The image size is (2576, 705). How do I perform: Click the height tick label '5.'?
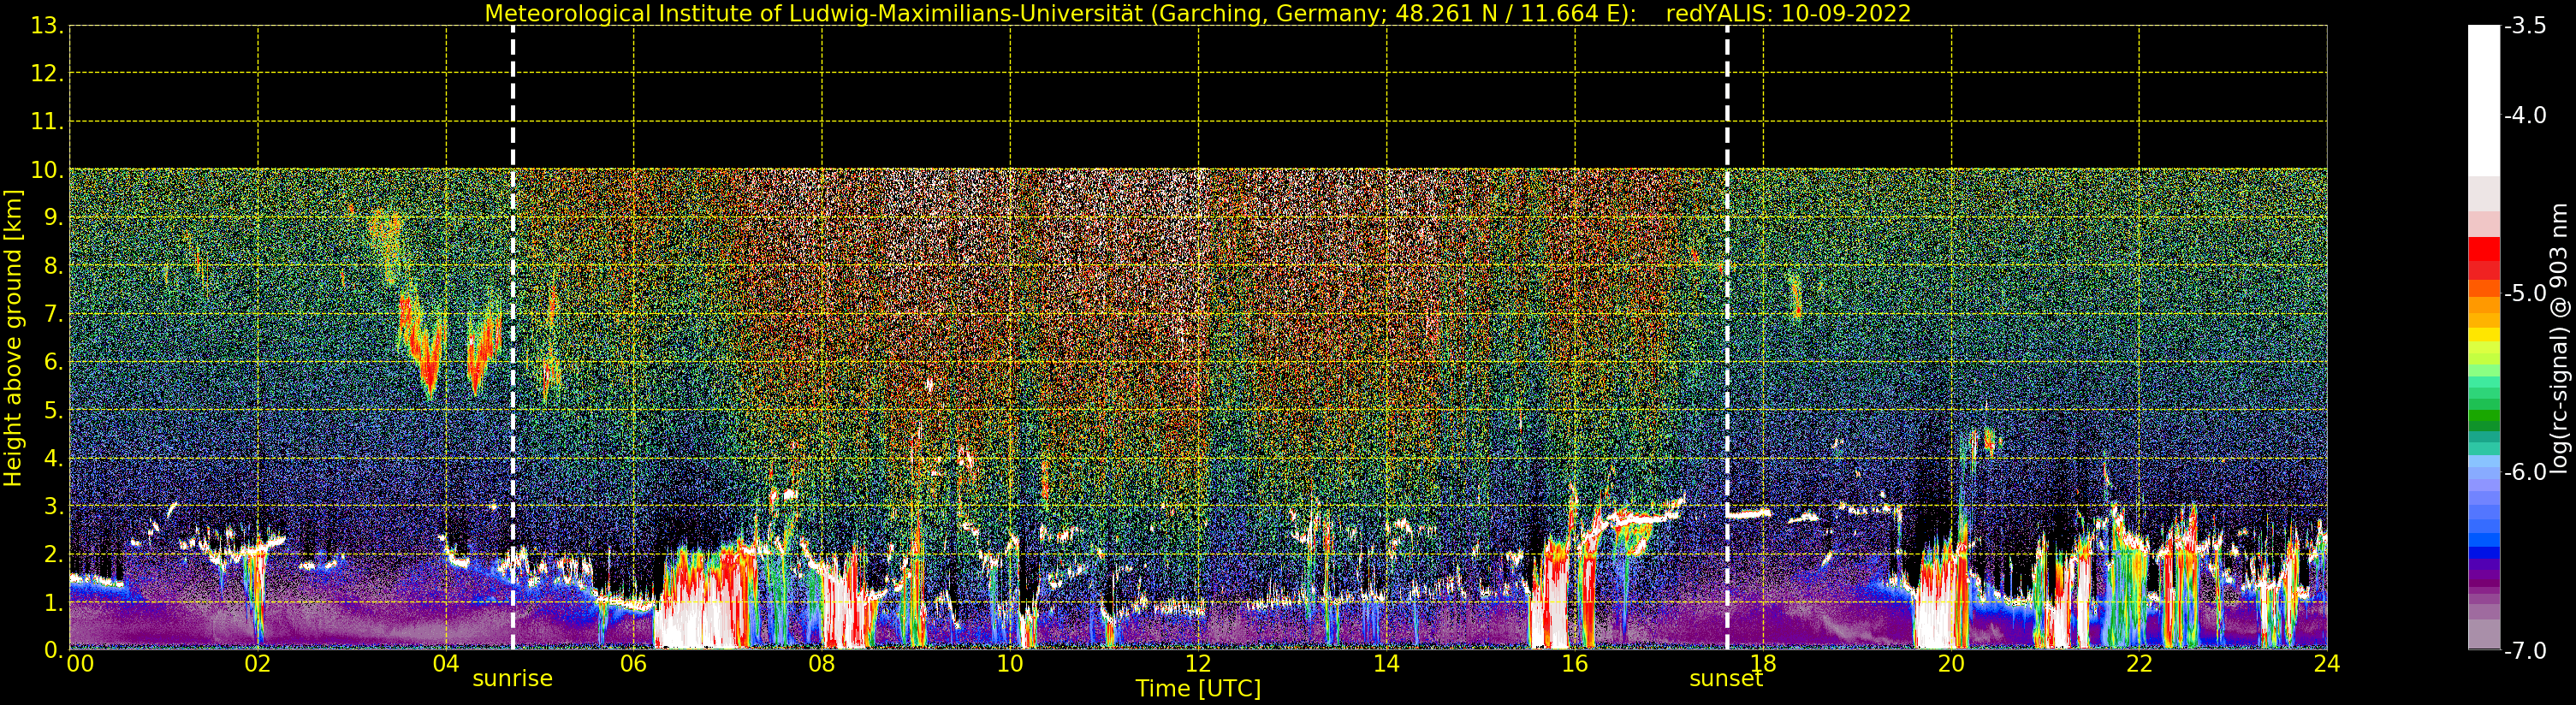tap(54, 410)
